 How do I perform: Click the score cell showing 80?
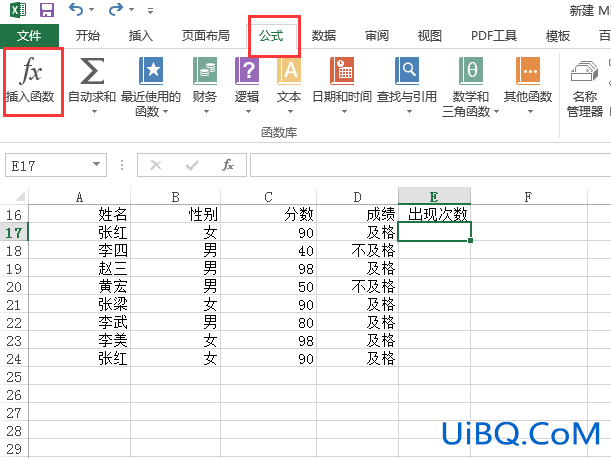[268, 322]
